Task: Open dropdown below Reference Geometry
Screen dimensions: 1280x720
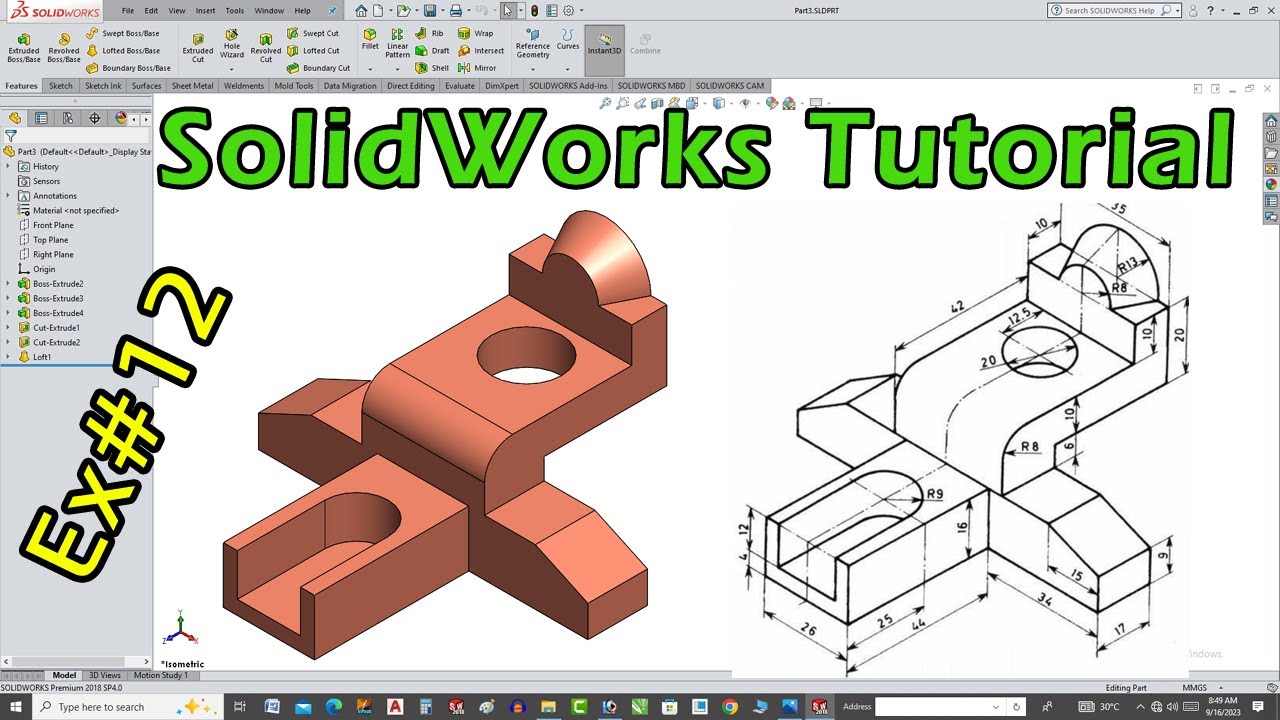Action: [x=533, y=69]
